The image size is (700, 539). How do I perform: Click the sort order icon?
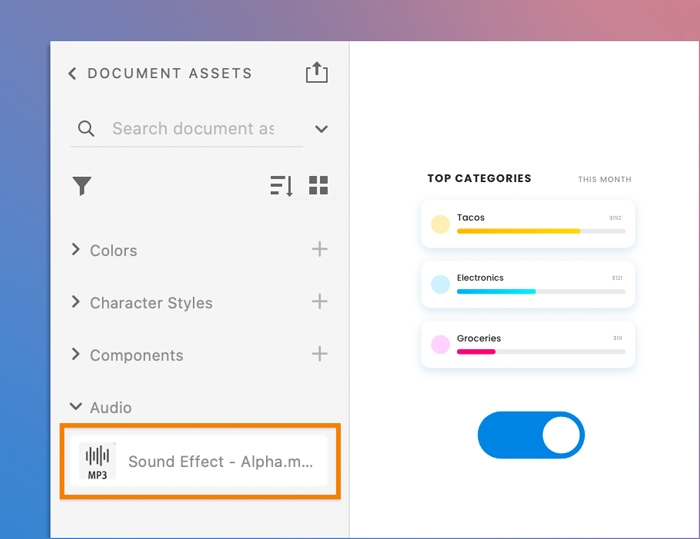click(x=281, y=186)
